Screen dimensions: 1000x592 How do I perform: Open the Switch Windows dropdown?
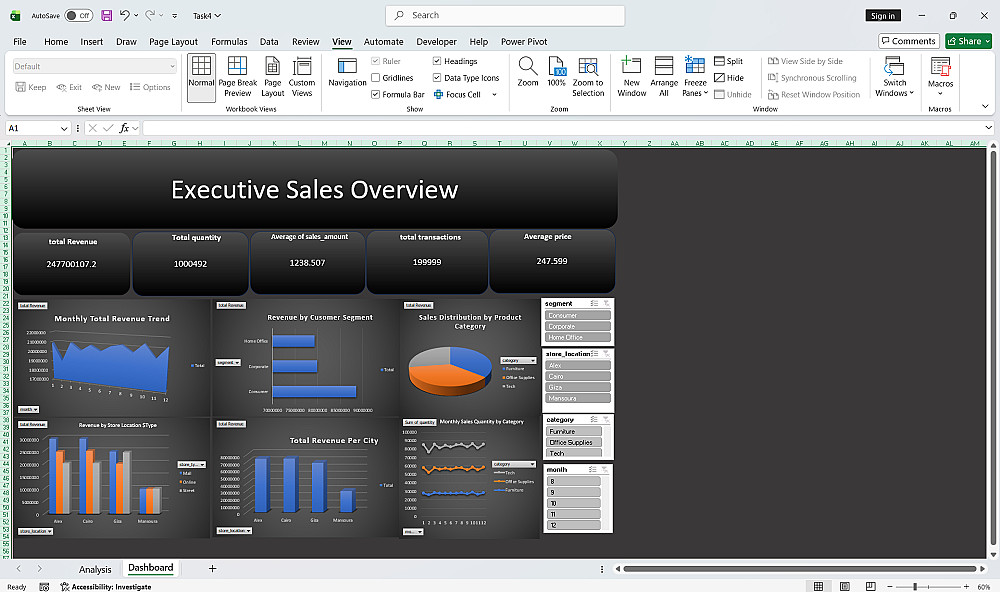(x=894, y=77)
